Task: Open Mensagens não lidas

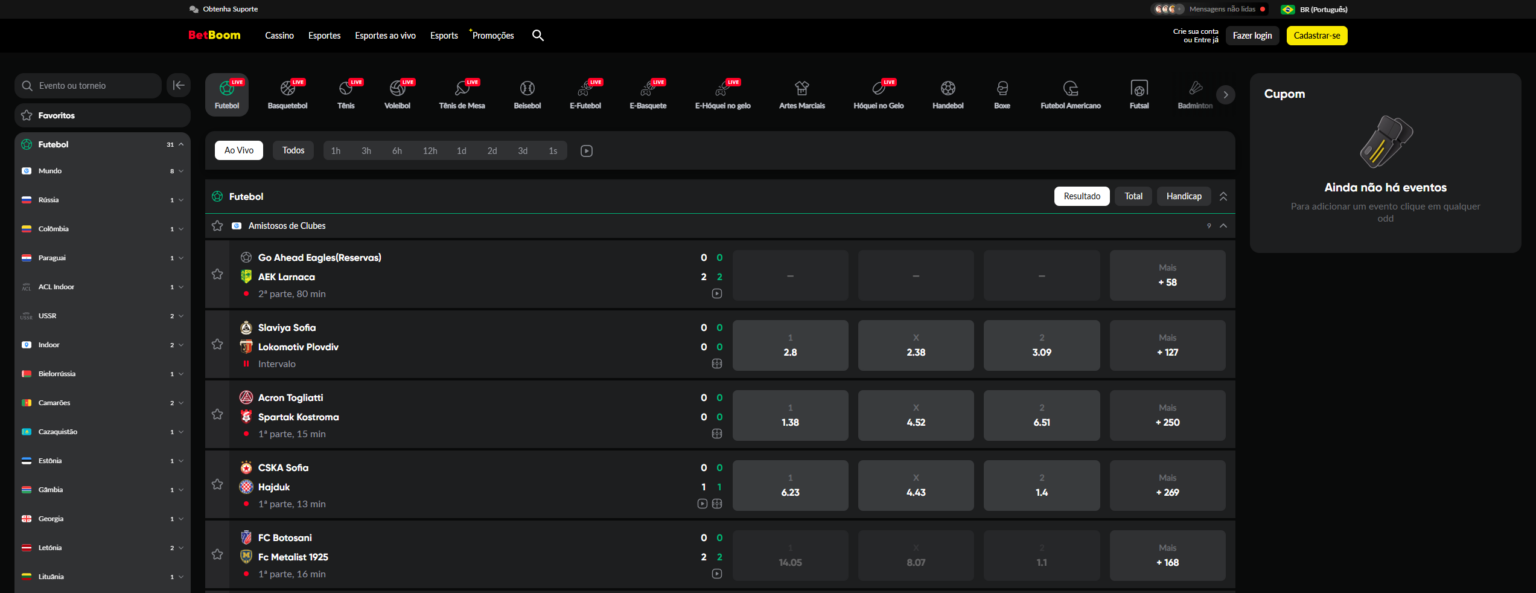Action: (x=1210, y=9)
